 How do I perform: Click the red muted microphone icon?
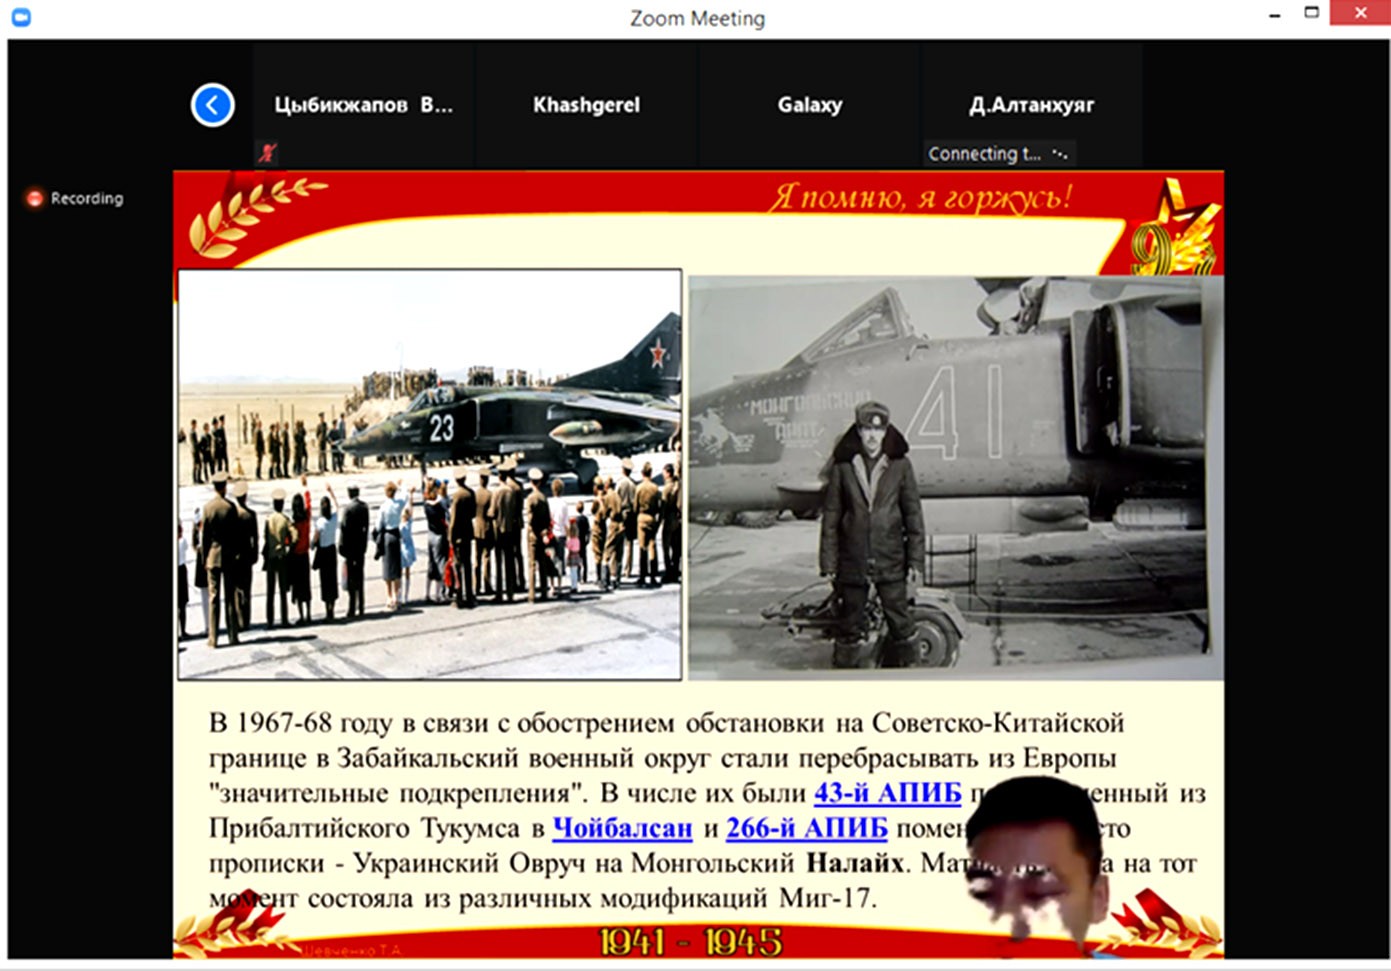(267, 153)
